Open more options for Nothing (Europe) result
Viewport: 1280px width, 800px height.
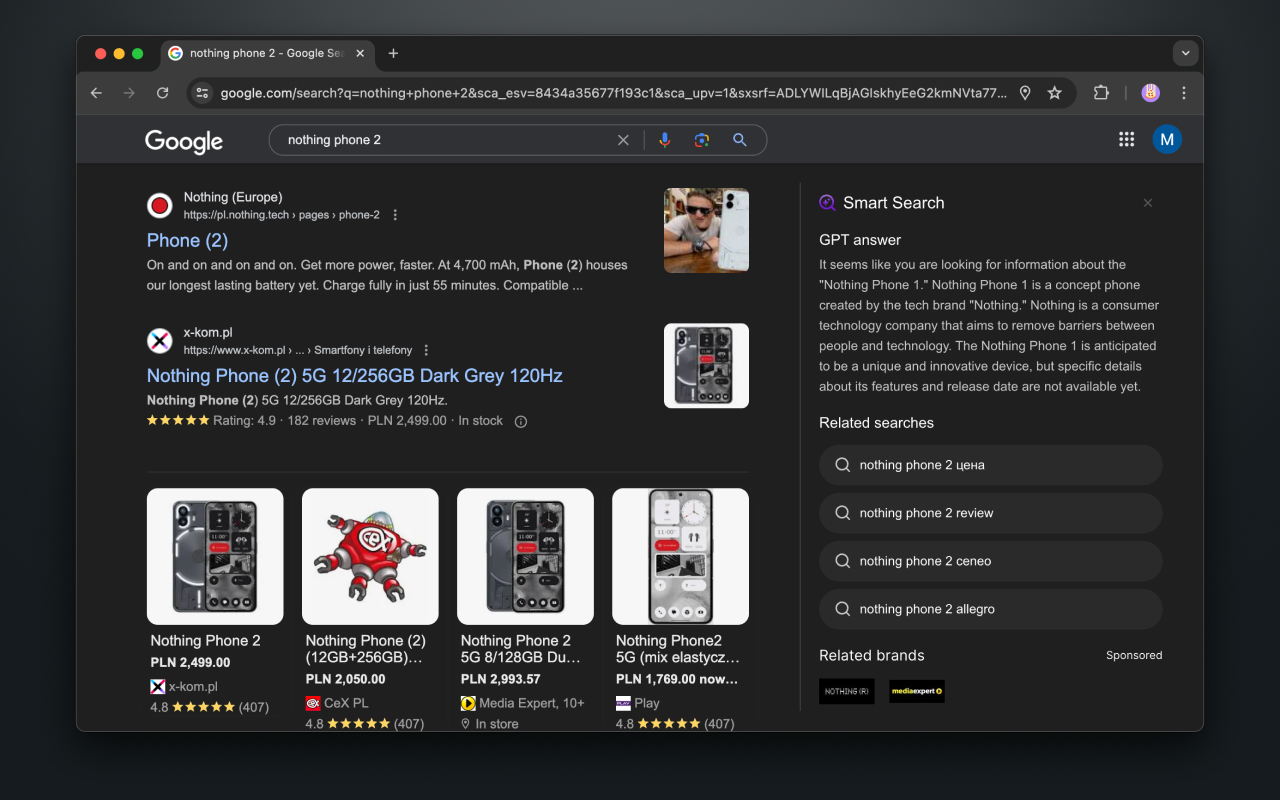(395, 215)
